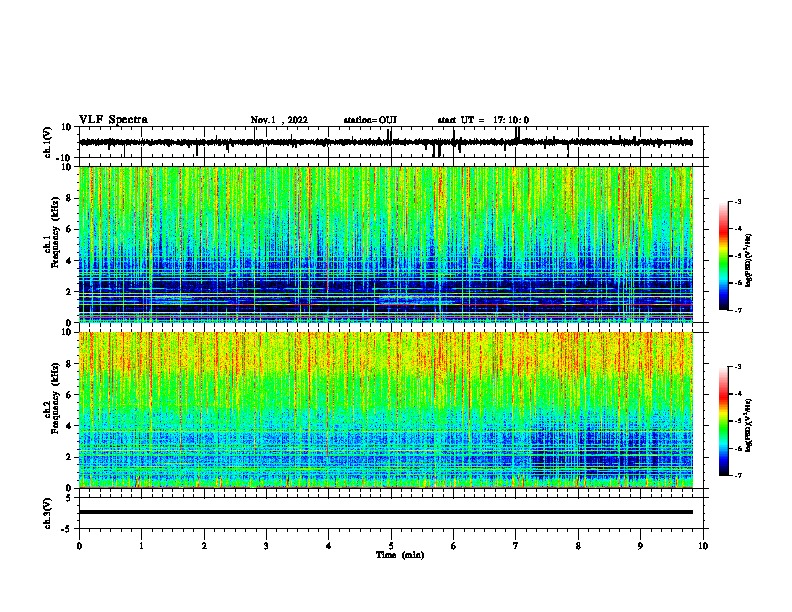Click the ch.2 spectrogram color bar
792x612 pixels.
click(724, 421)
